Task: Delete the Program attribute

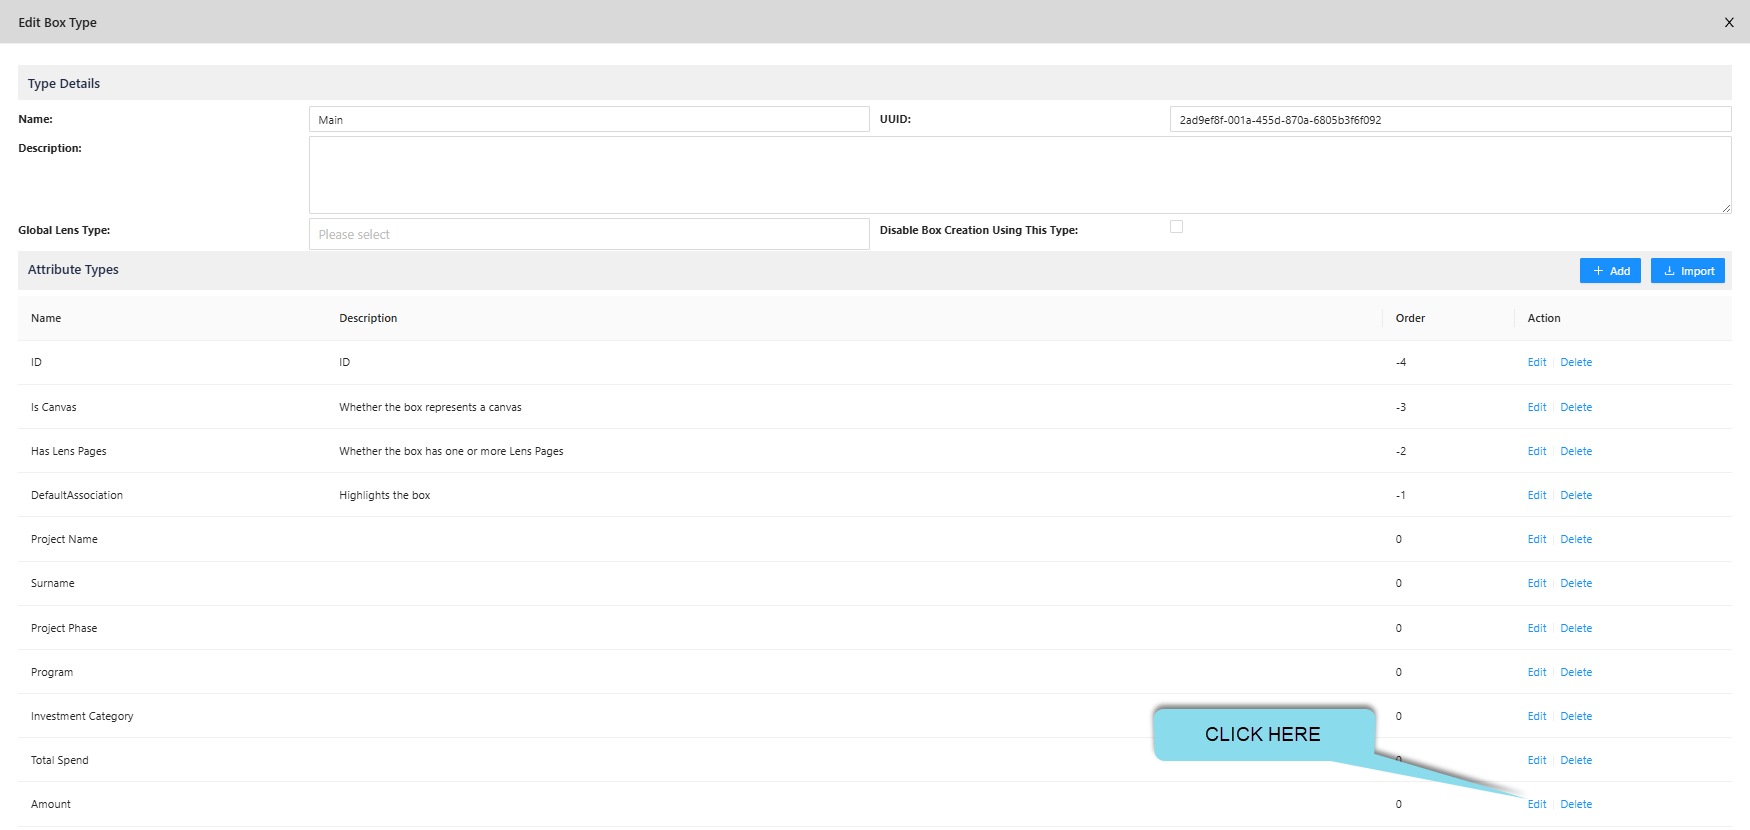Action: click(1576, 672)
